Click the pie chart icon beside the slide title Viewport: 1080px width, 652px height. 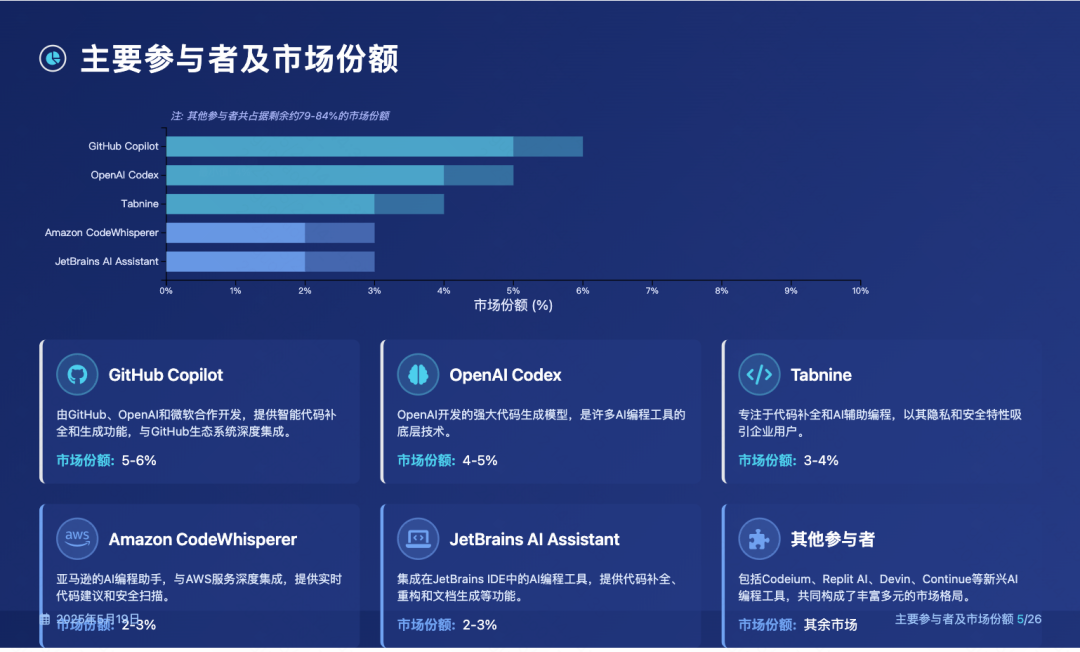pyautogui.click(x=53, y=59)
